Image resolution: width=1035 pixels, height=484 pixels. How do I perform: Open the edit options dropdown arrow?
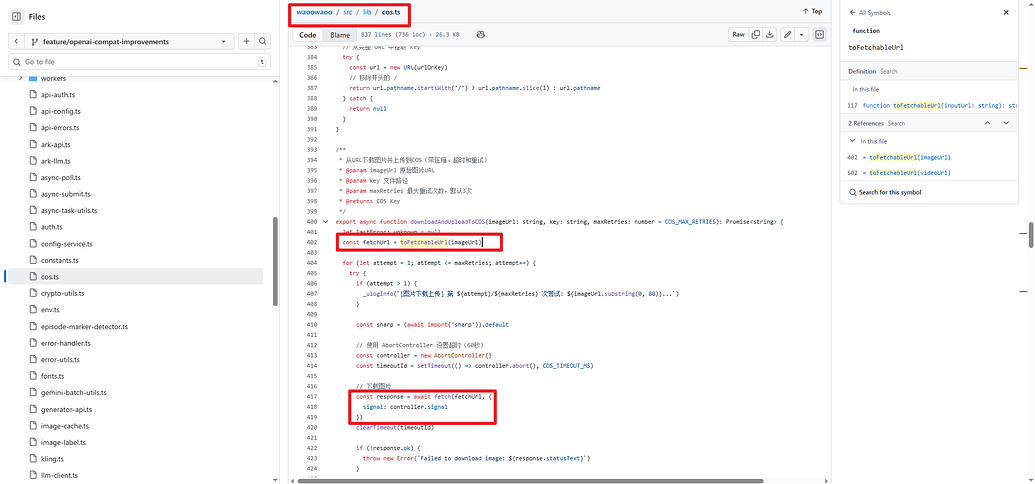pos(801,34)
